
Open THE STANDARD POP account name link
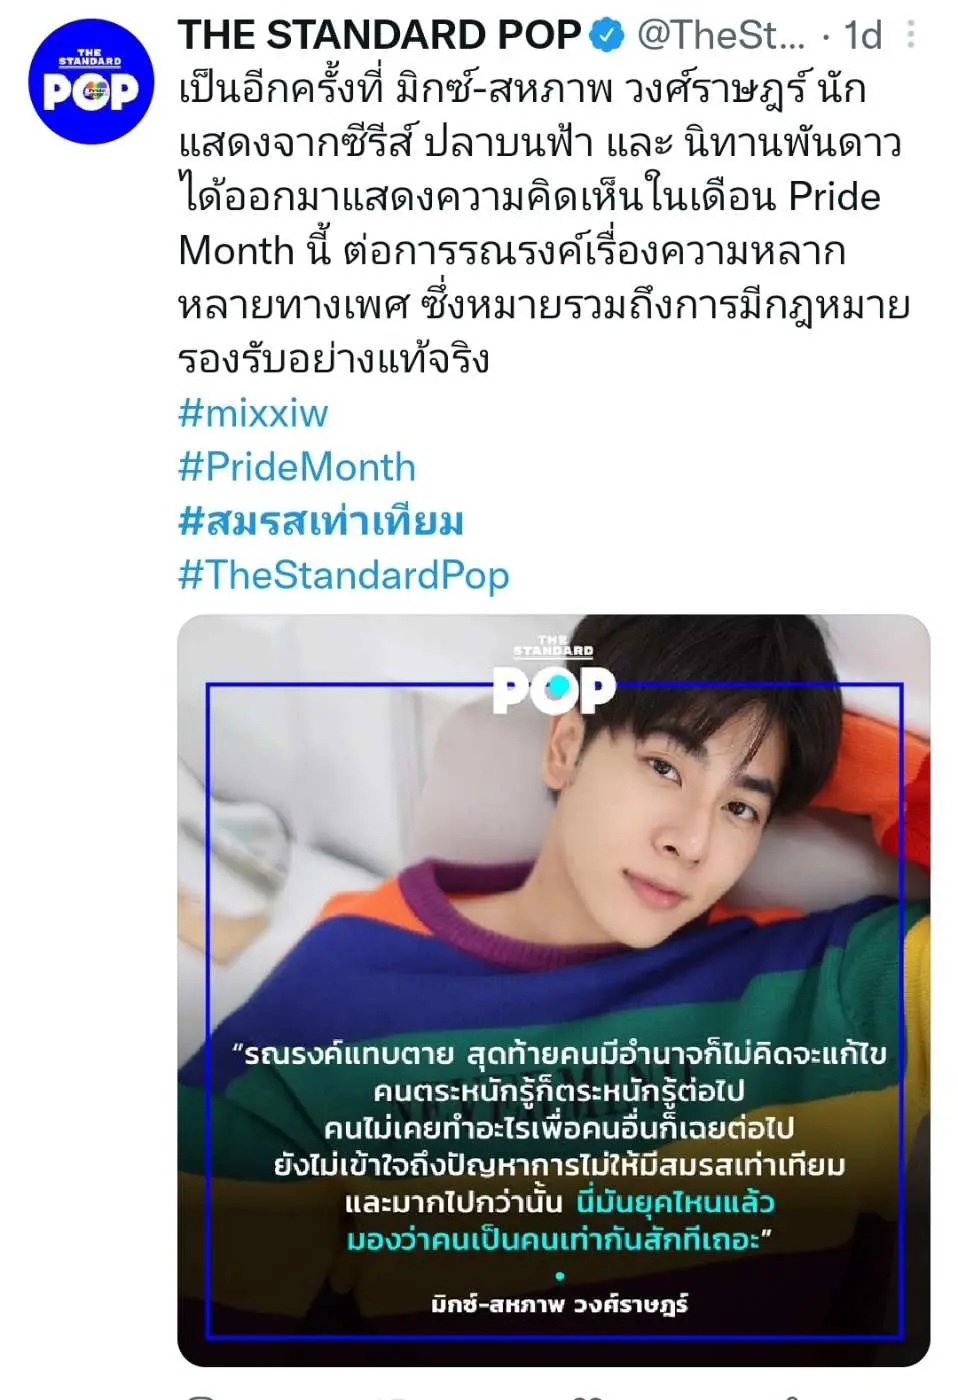pyautogui.click(x=379, y=36)
